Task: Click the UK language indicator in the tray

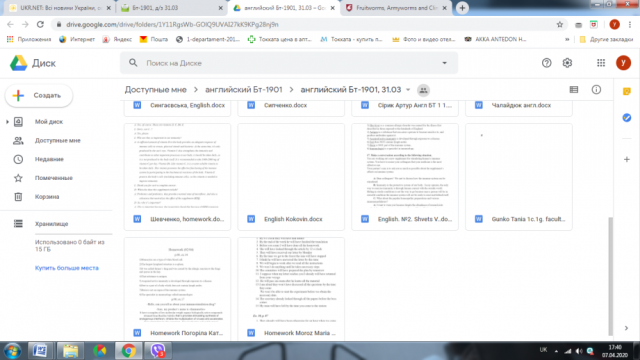Action: tap(543, 350)
